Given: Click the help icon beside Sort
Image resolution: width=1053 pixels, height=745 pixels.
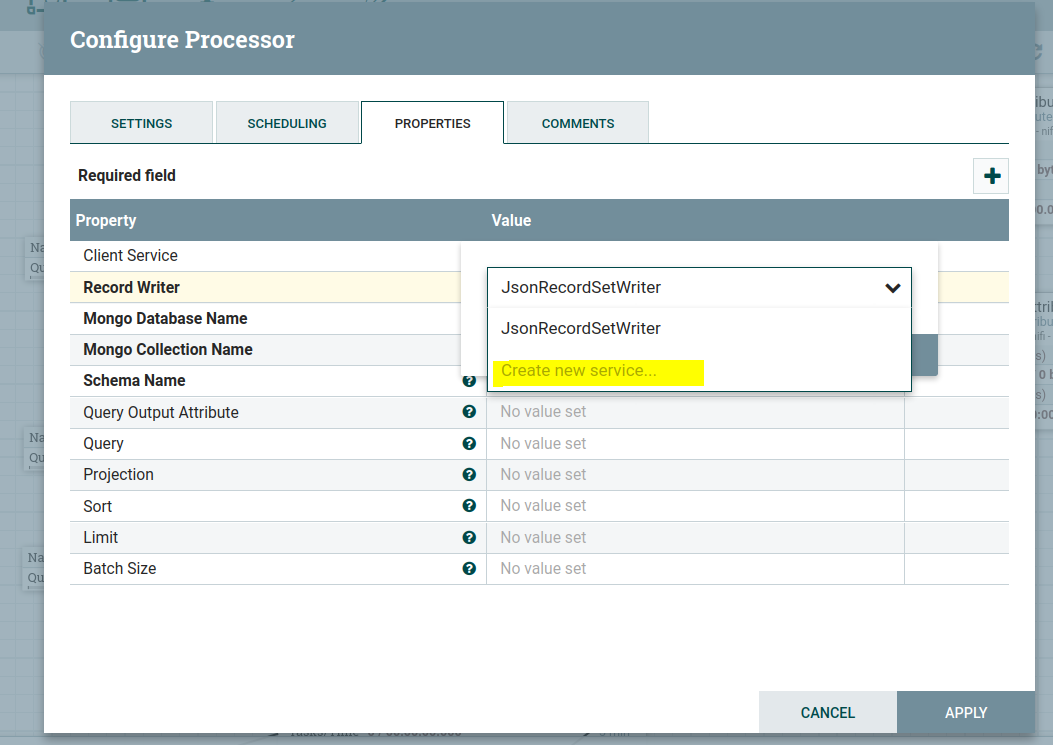Looking at the screenshot, I should pyautogui.click(x=469, y=506).
